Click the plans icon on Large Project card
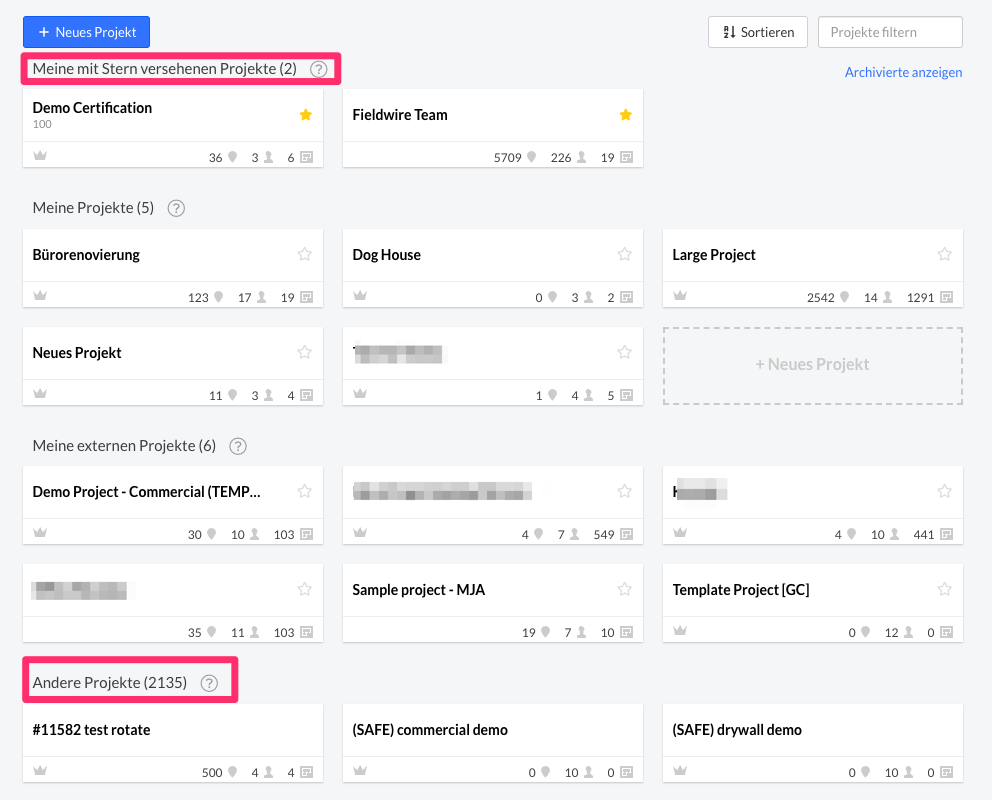The height and width of the screenshot is (800, 992). coord(945,297)
